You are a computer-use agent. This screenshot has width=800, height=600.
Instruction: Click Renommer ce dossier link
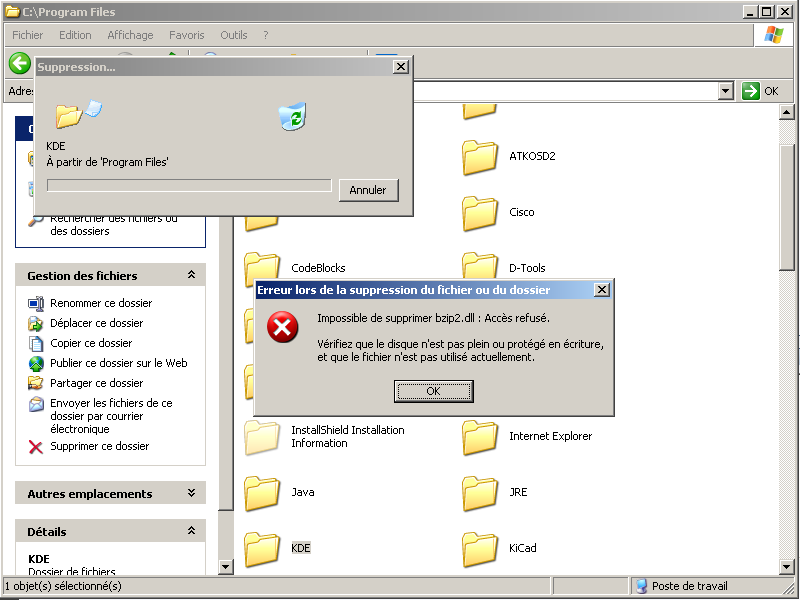(x=101, y=303)
